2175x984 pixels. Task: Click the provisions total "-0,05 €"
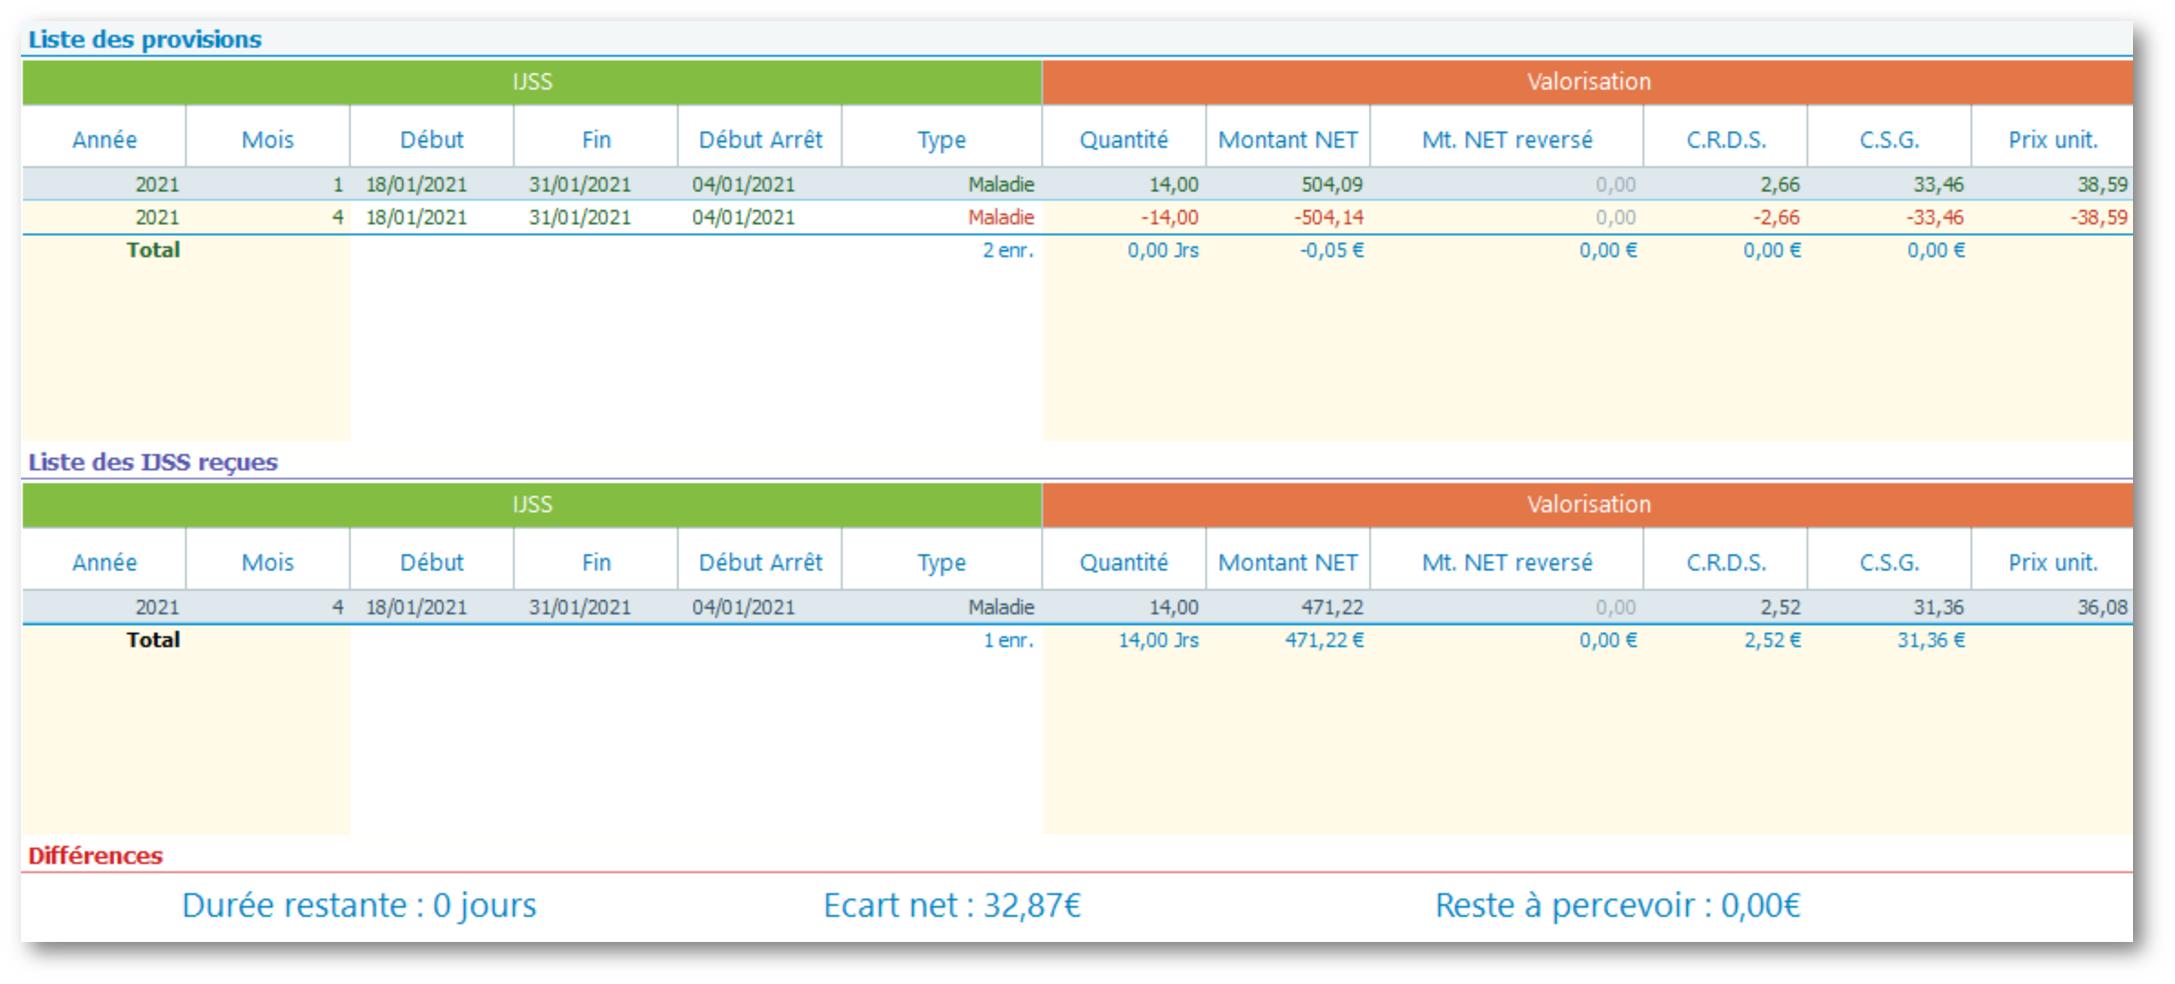click(x=1332, y=251)
